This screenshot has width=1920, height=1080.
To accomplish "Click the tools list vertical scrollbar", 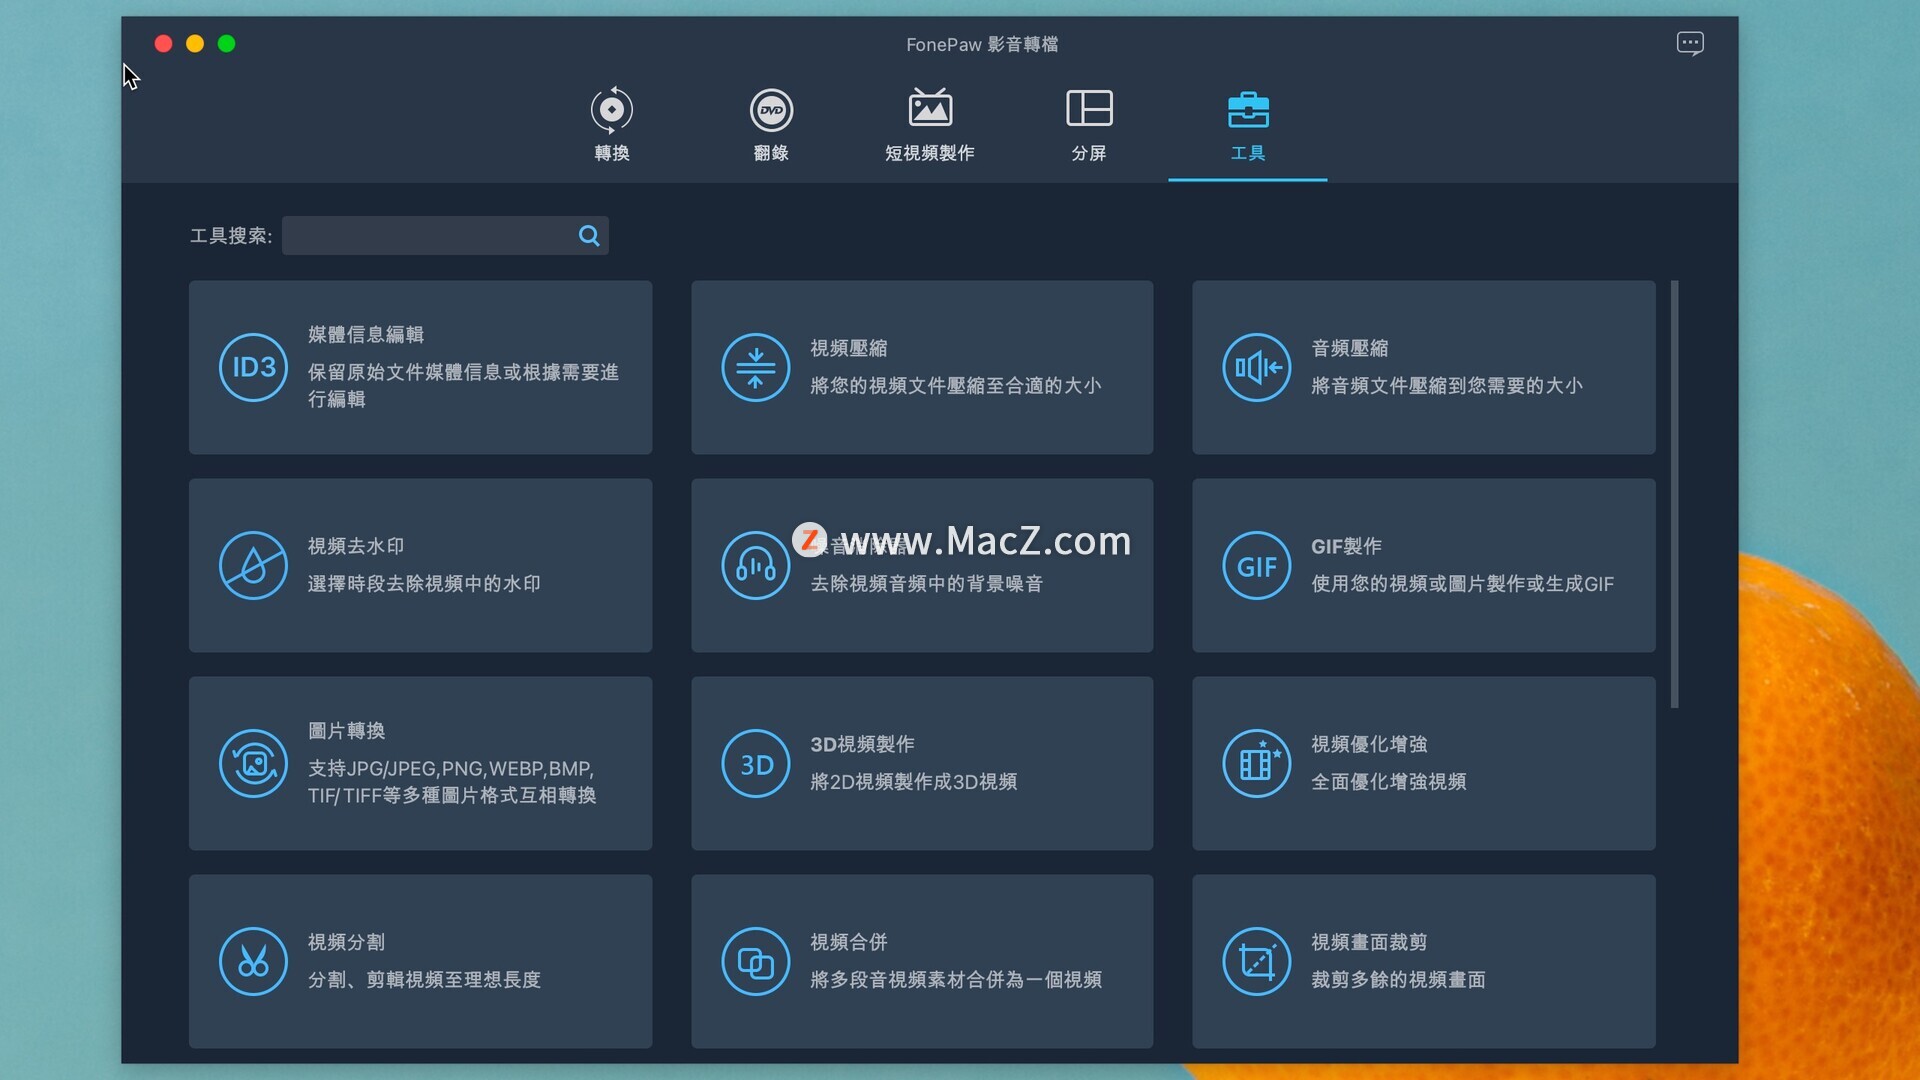I will click(x=1675, y=495).
